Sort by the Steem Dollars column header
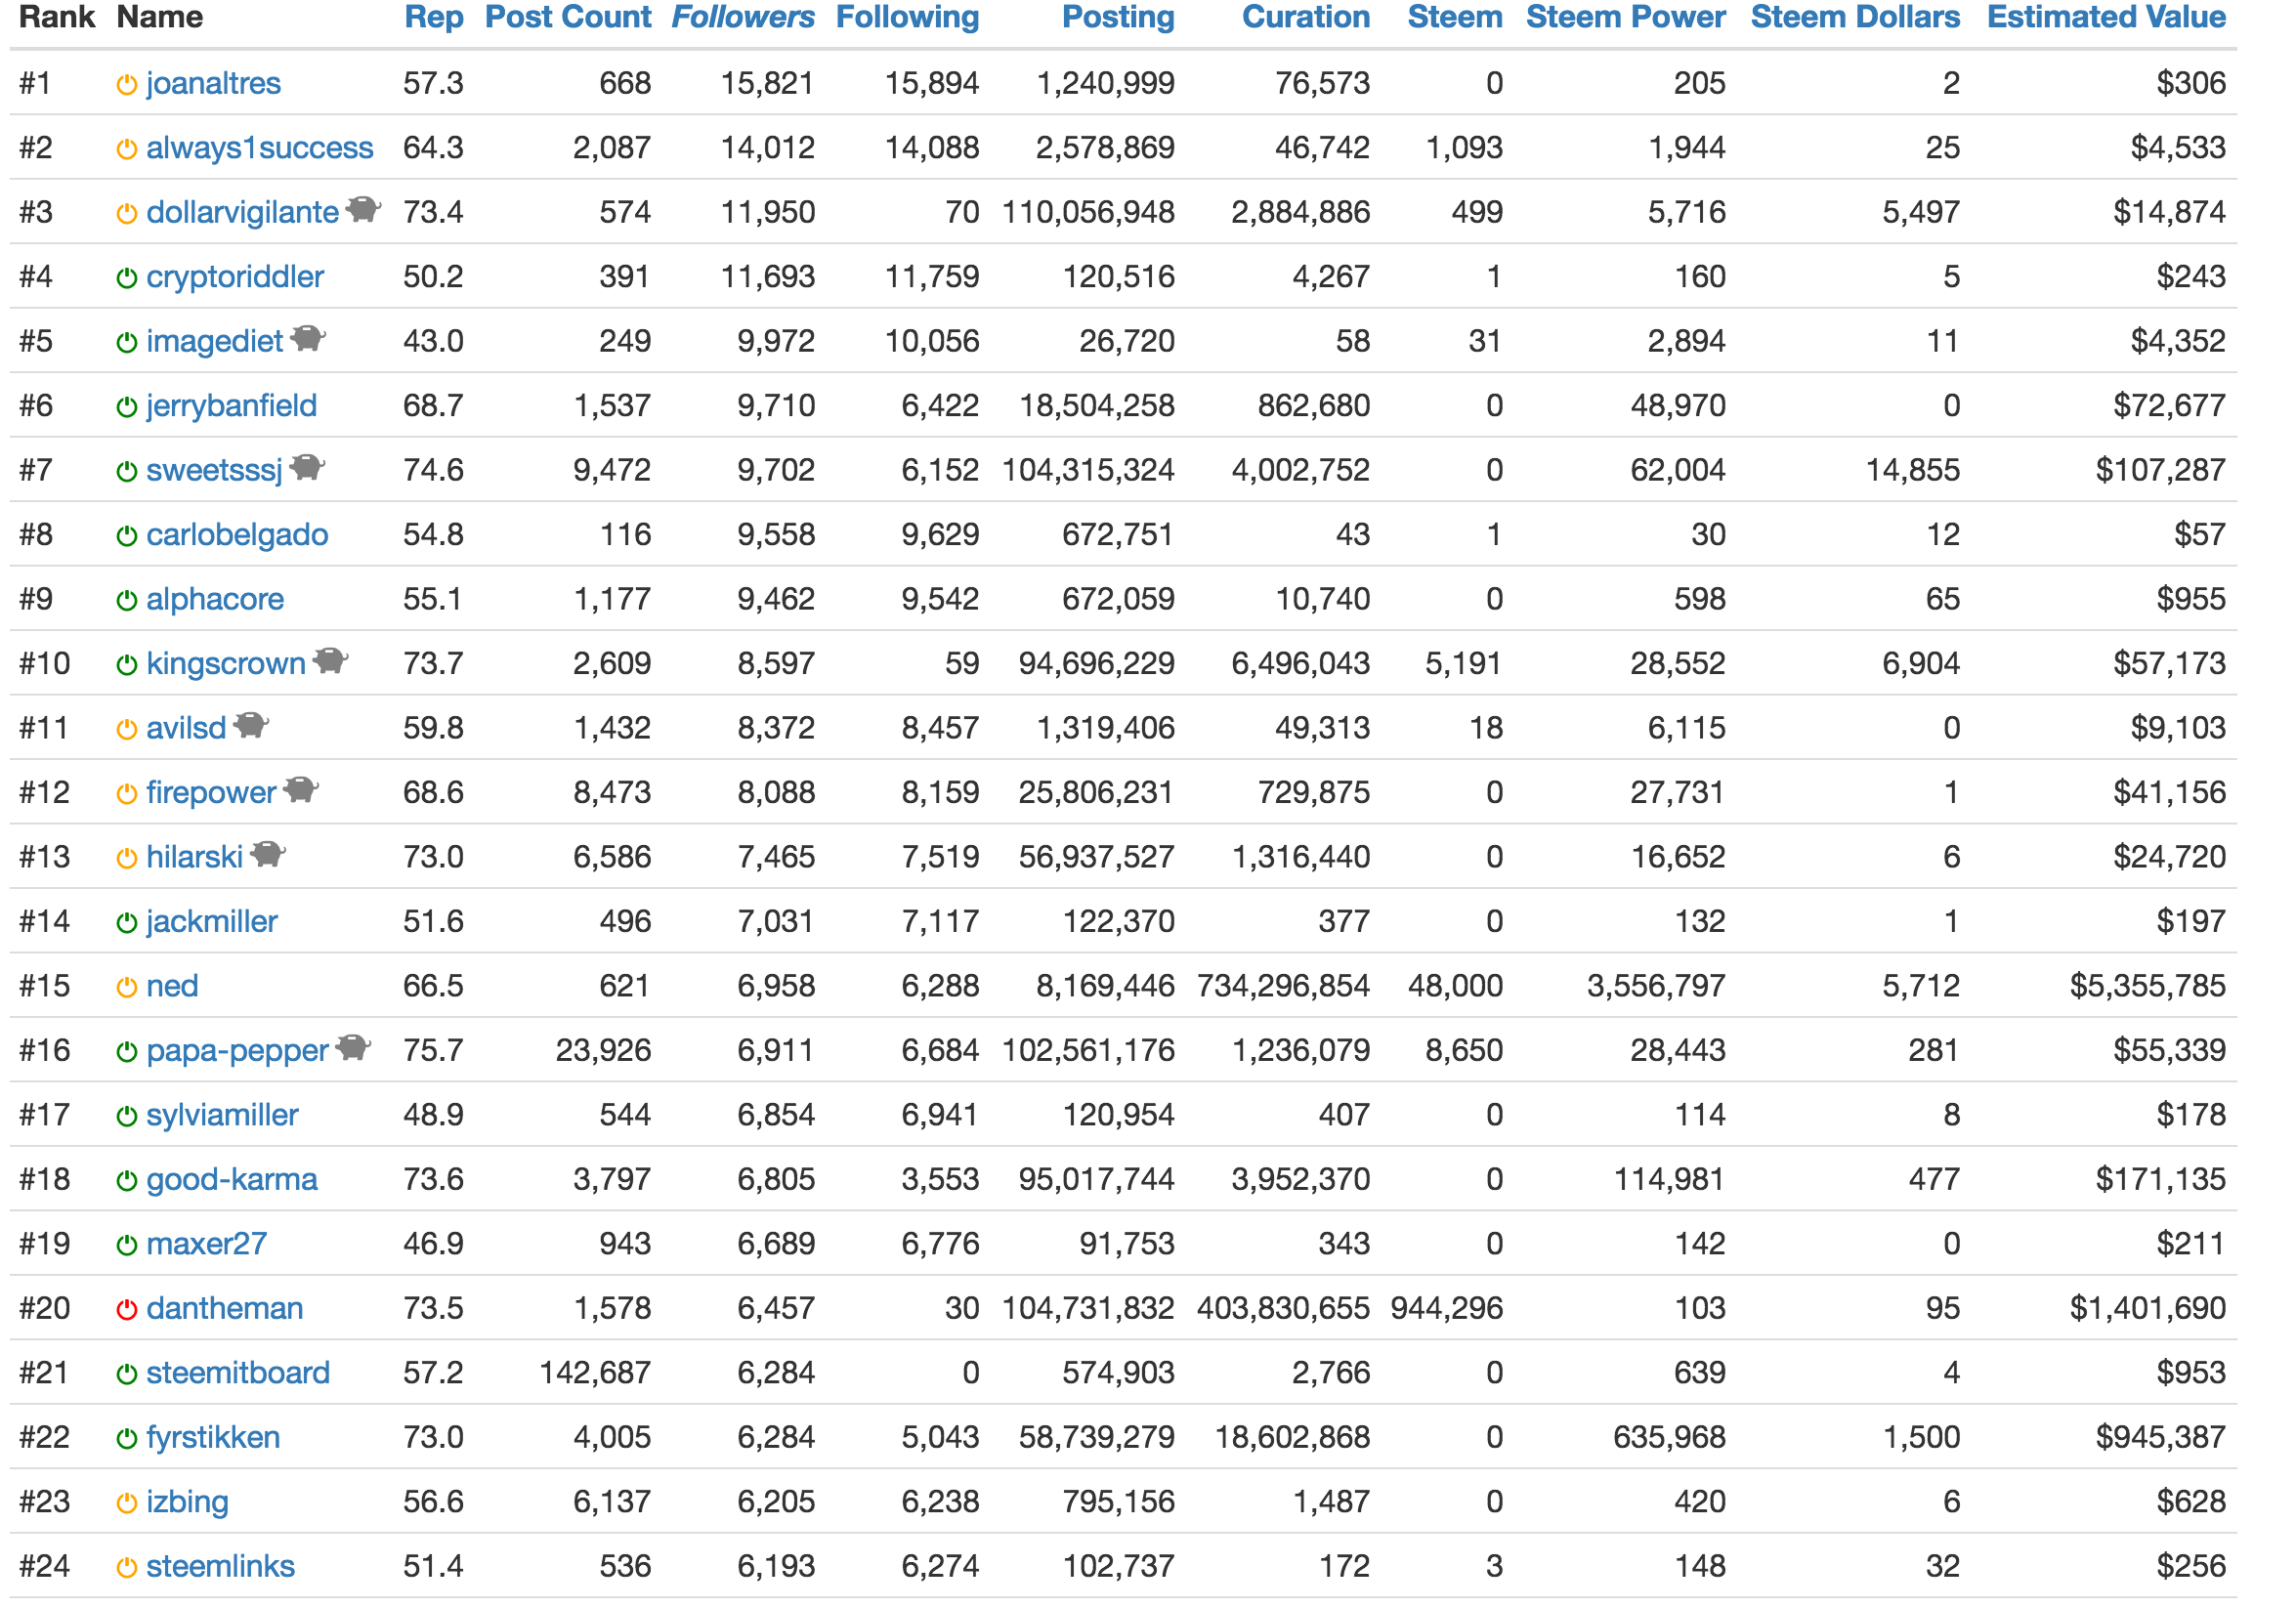Viewport: 2296px width, 1608px height. [1856, 17]
